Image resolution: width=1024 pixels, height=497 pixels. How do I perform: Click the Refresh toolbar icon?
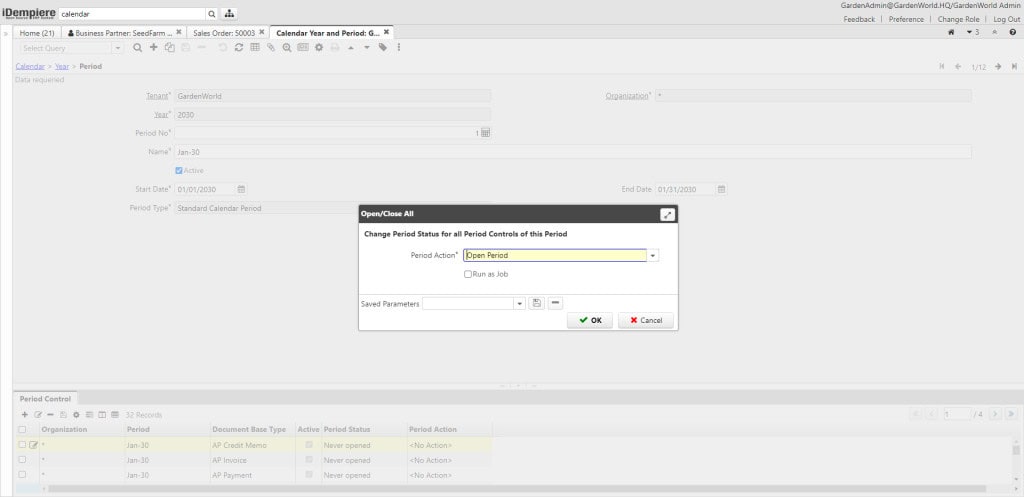[x=238, y=47]
